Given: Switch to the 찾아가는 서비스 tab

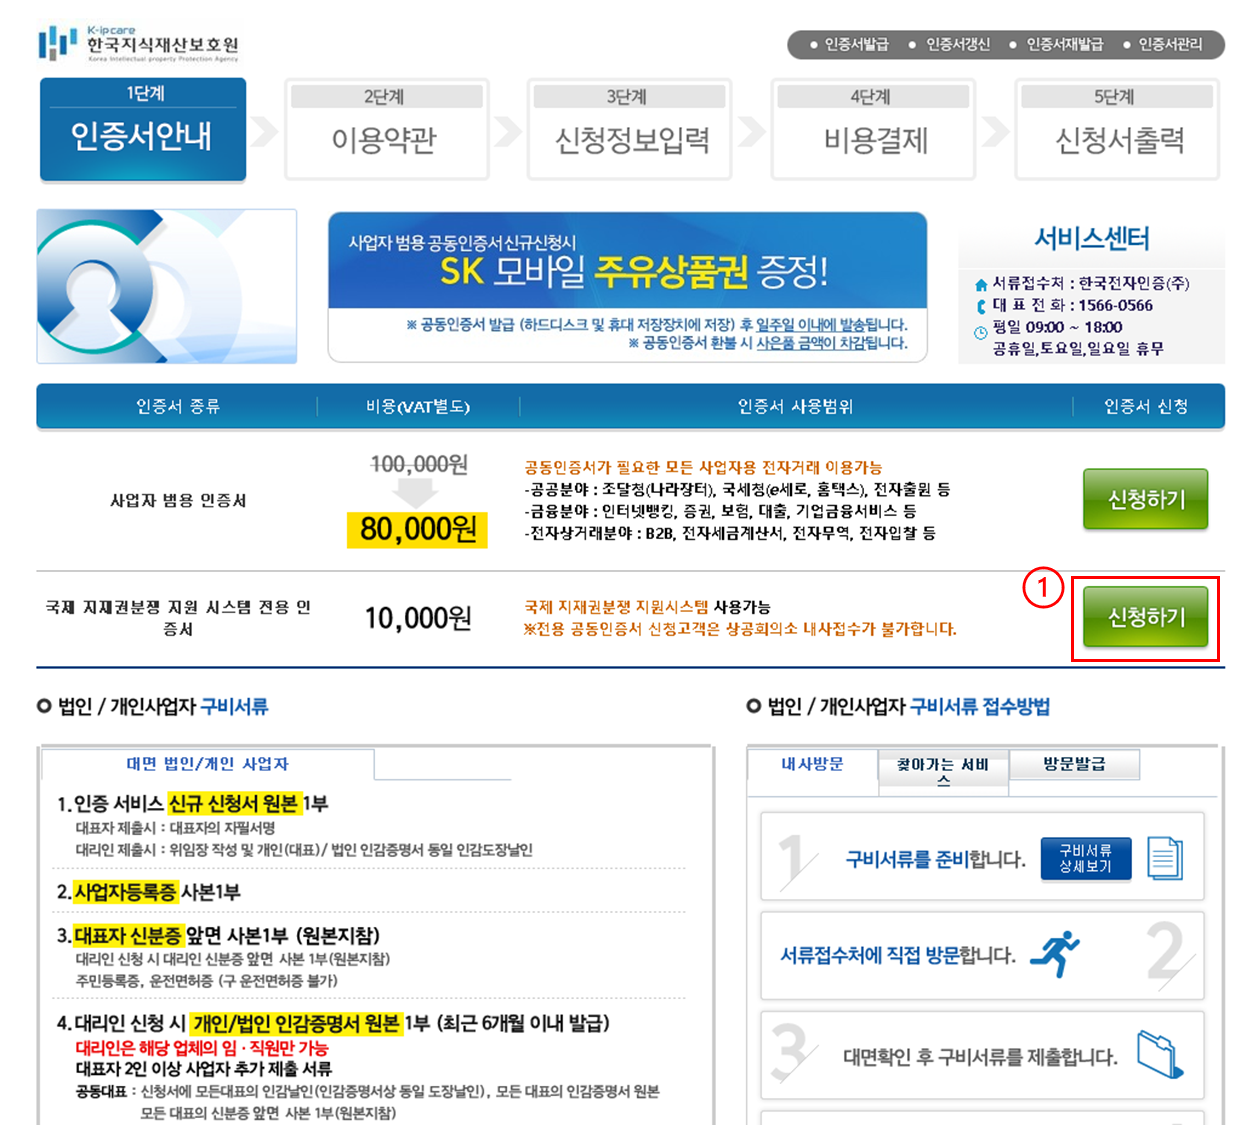Looking at the screenshot, I should coord(942,771).
